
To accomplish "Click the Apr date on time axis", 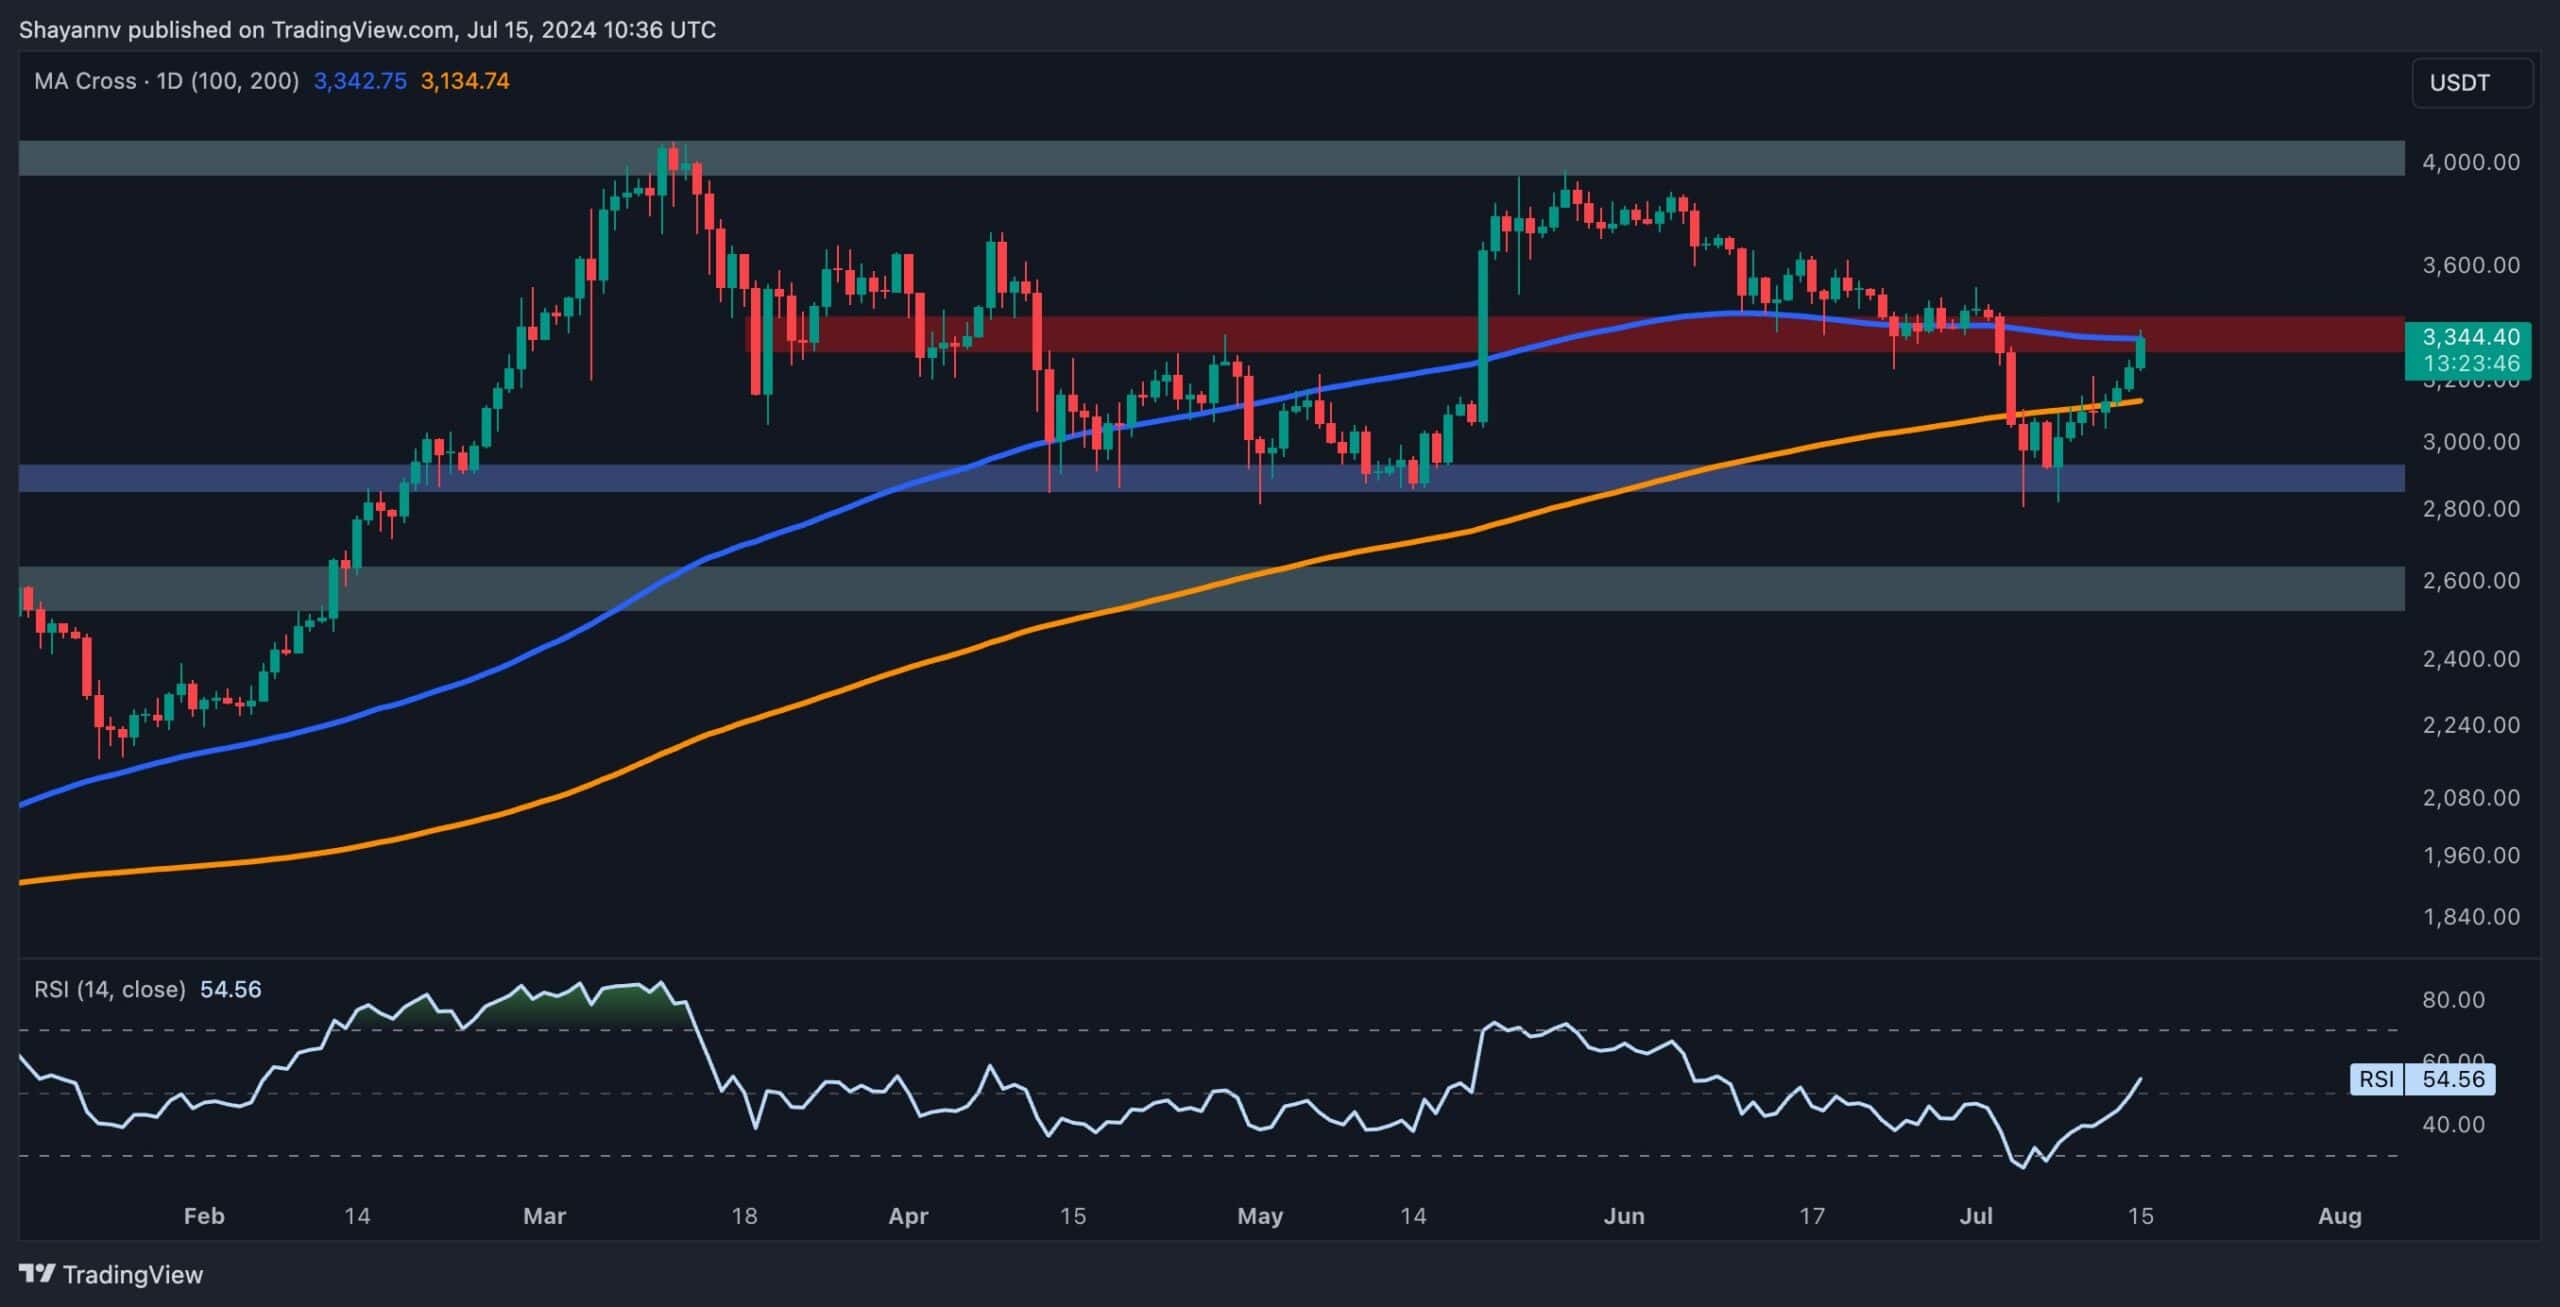I will coord(908,1216).
